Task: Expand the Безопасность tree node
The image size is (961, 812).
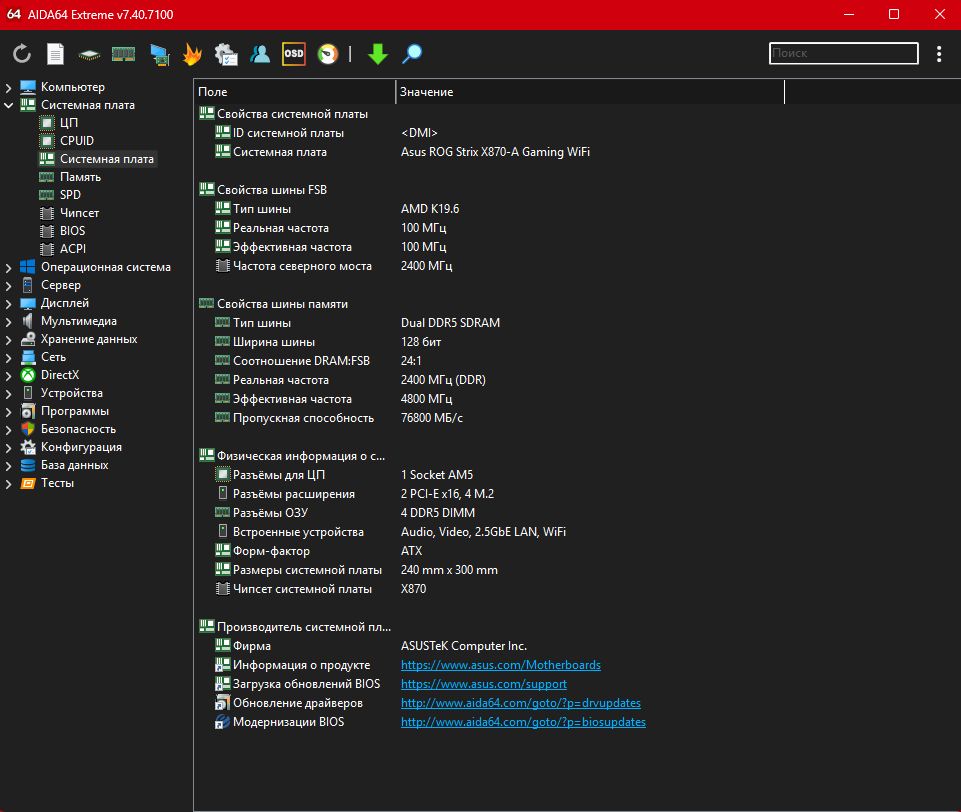Action: point(9,430)
